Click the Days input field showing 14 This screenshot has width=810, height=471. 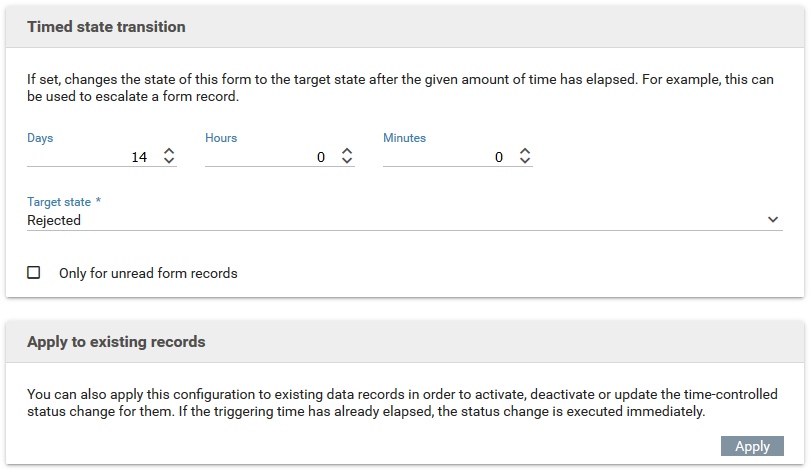[90, 157]
